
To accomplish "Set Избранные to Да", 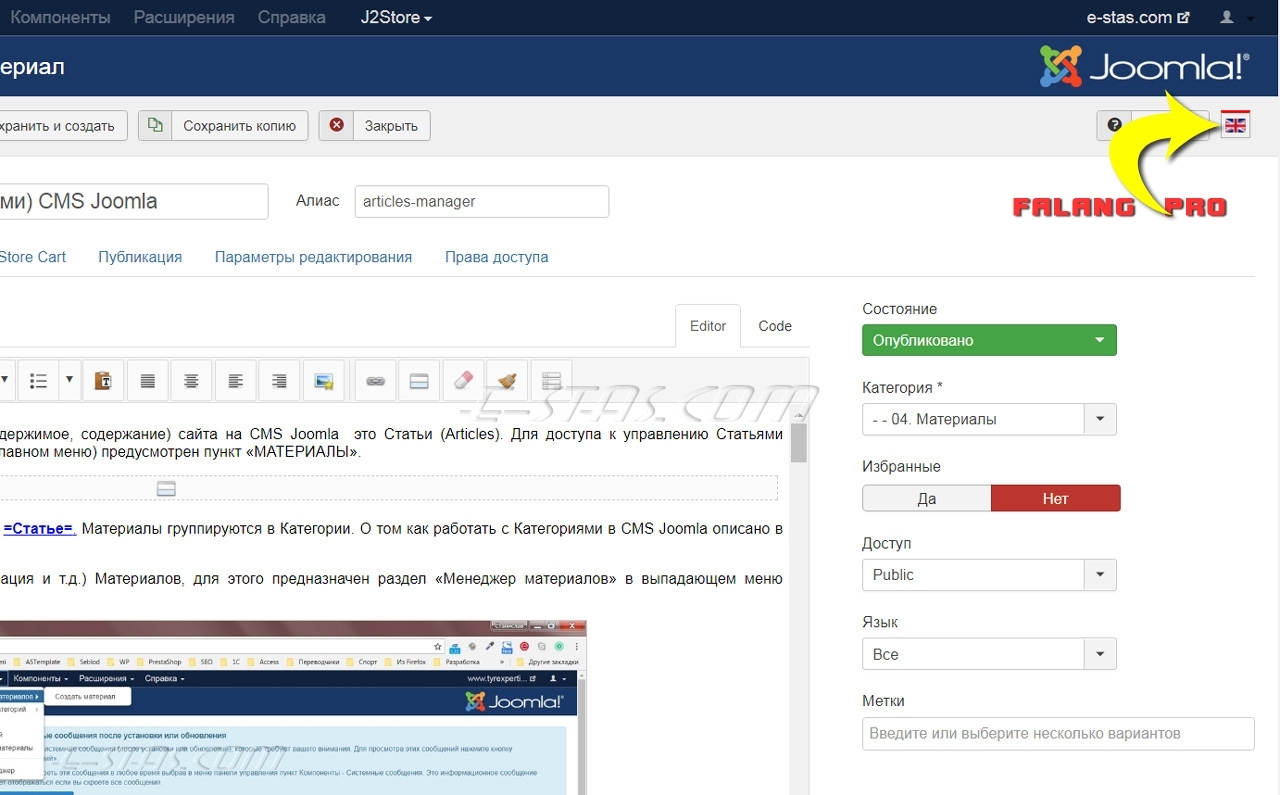I will coord(927,498).
